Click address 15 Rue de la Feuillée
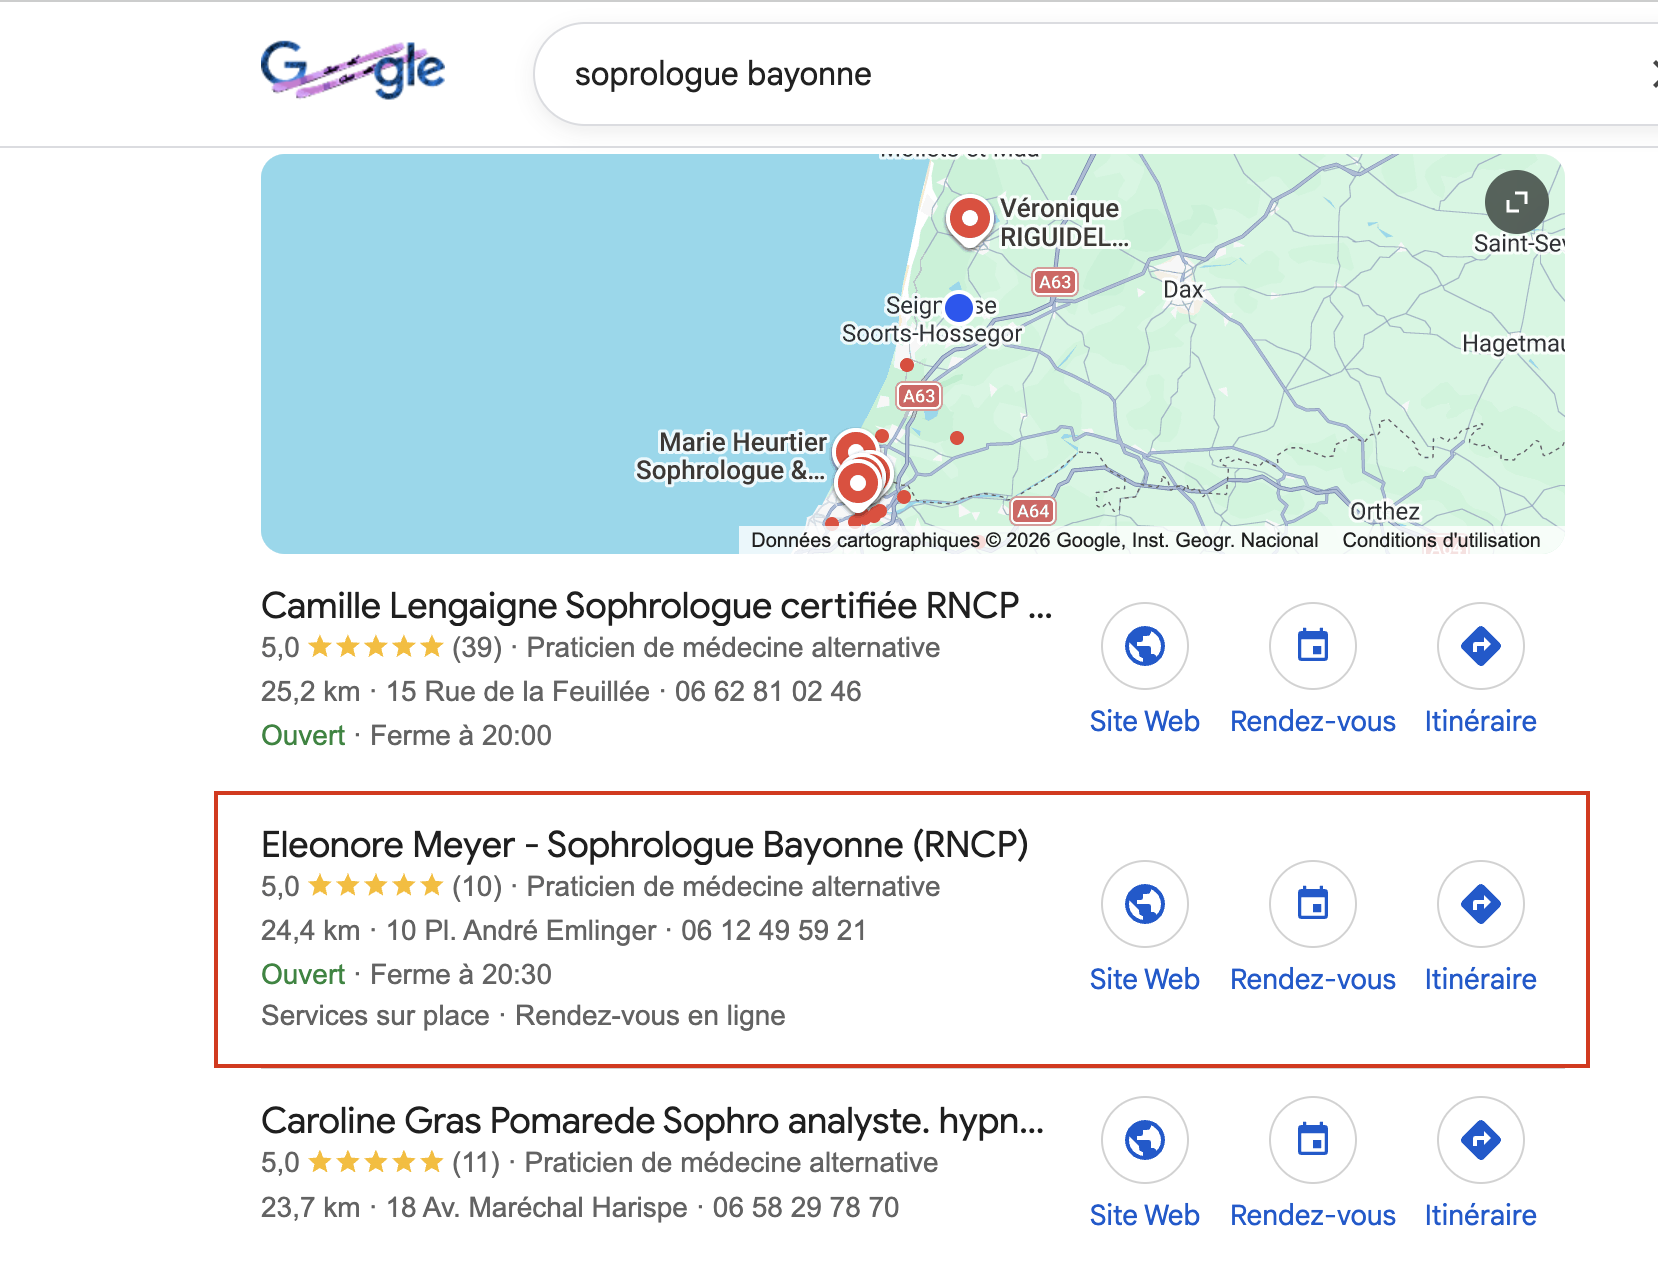 click(518, 692)
